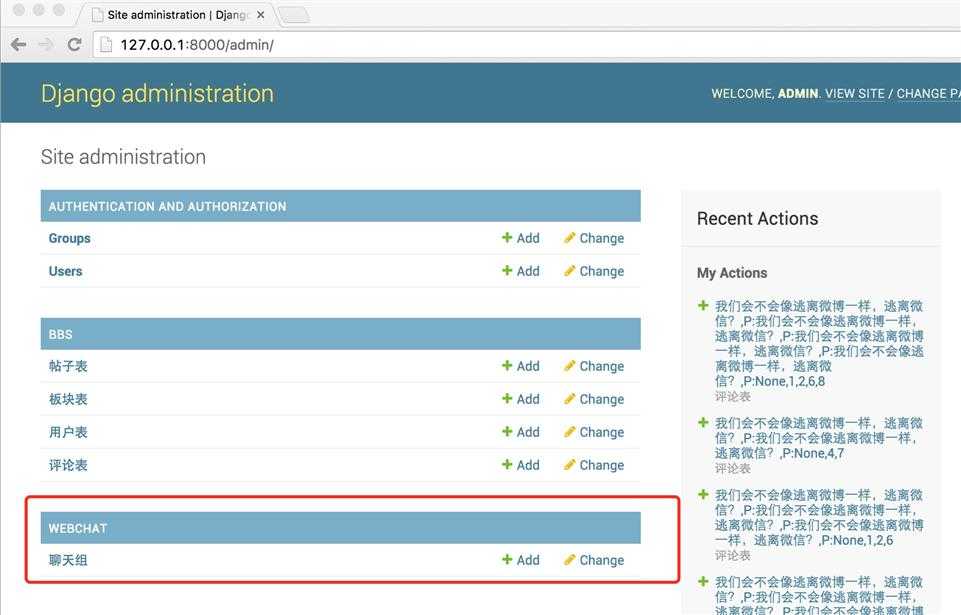961x615 pixels.
Task: Click Add in the 评论表 row
Action: [528, 465]
